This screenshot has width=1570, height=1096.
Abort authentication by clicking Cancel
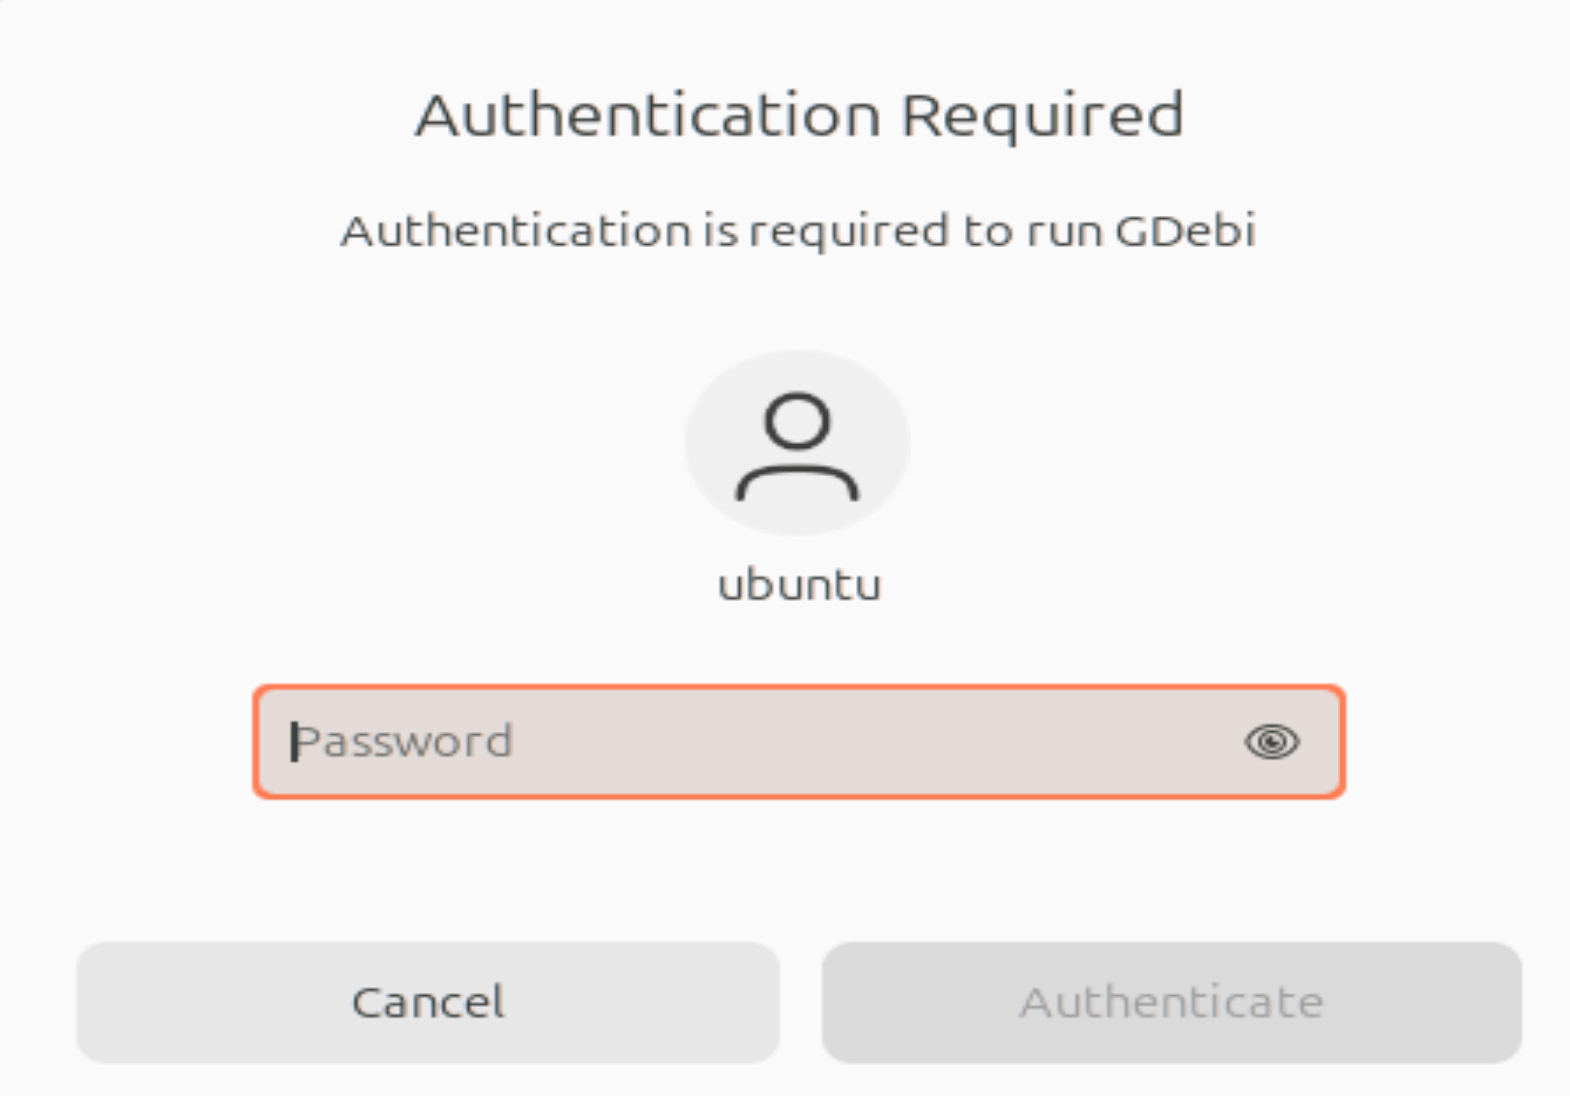point(428,1001)
